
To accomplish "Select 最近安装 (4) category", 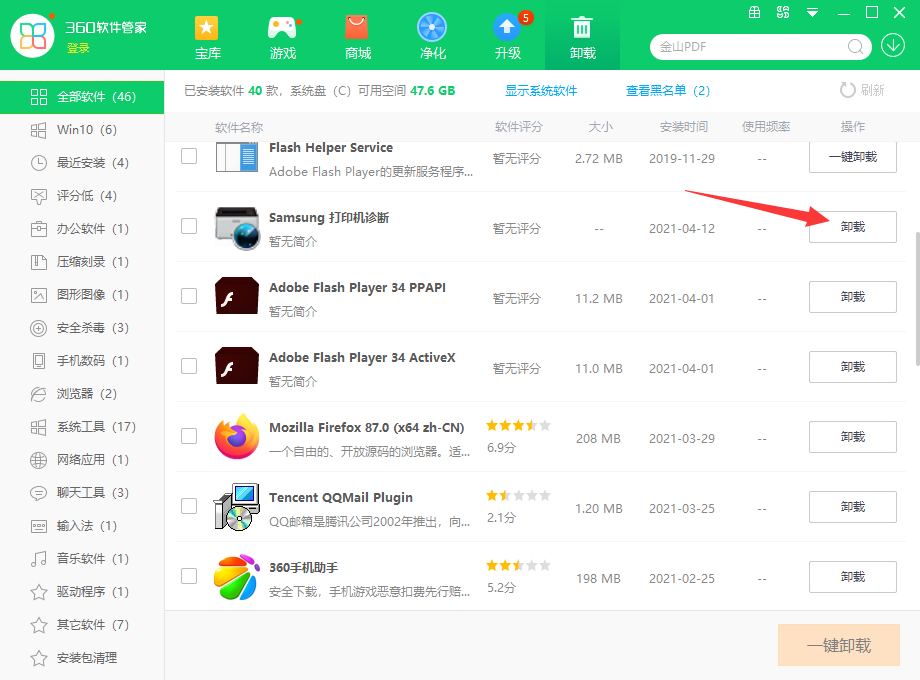I will pos(82,163).
